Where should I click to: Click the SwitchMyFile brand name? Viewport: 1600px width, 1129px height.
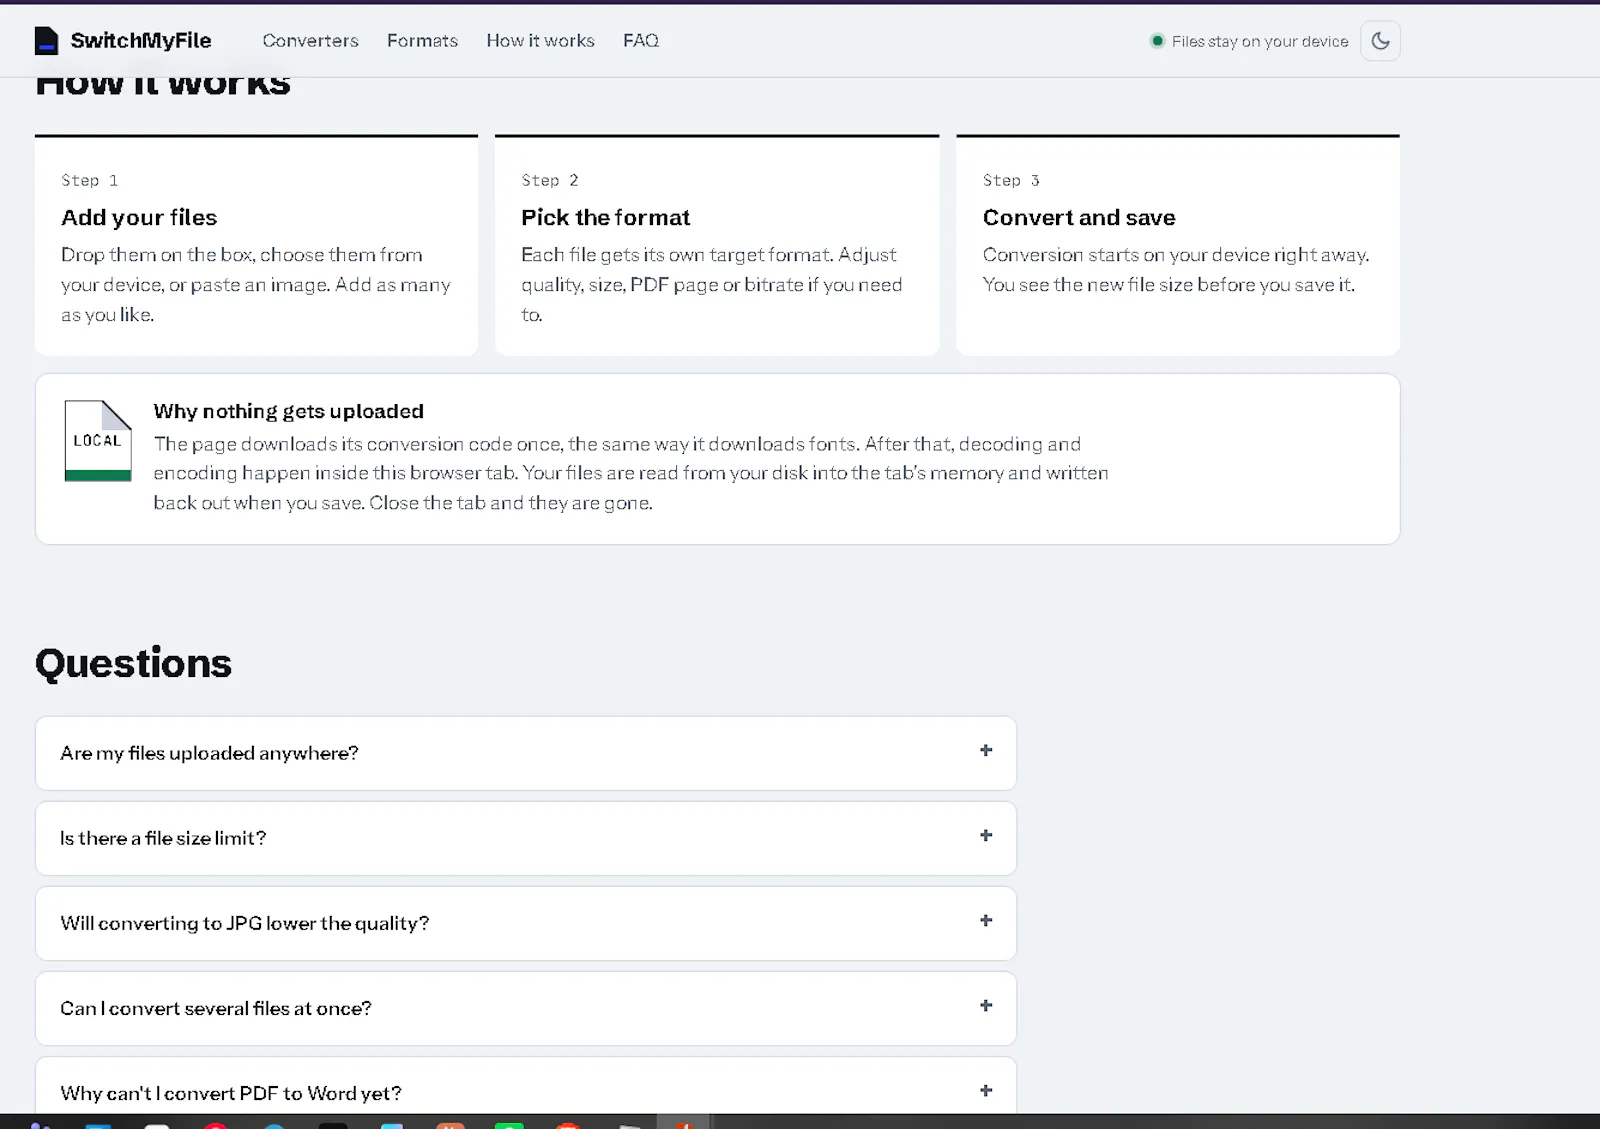tap(141, 41)
